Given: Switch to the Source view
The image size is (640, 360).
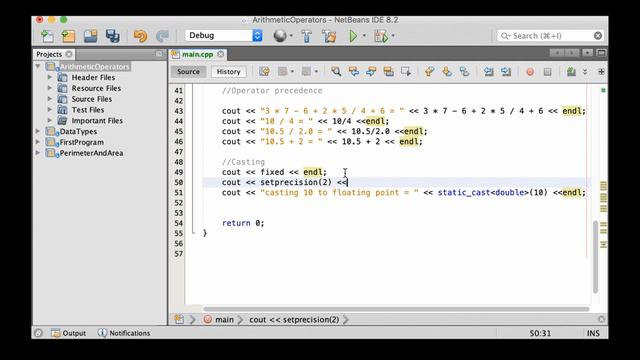Looking at the screenshot, I should click(x=188, y=71).
